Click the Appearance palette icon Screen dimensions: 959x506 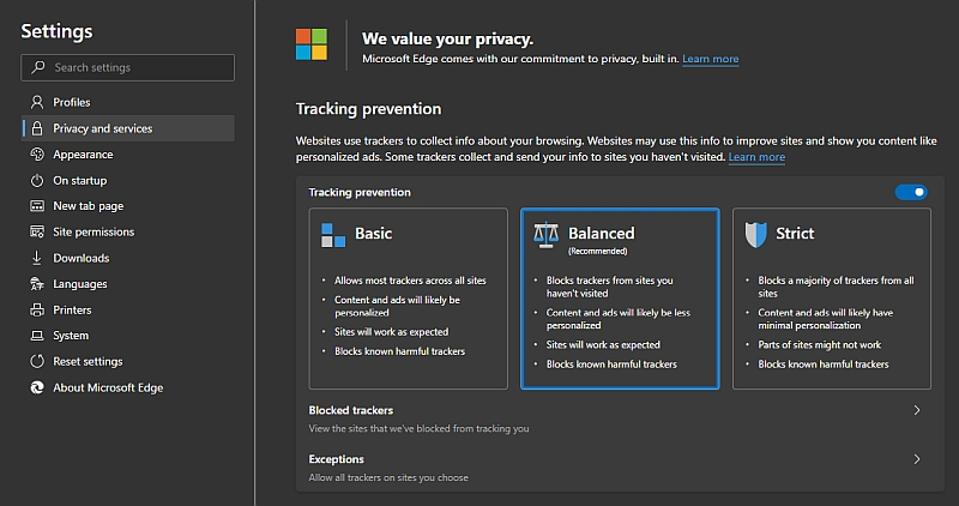point(37,154)
